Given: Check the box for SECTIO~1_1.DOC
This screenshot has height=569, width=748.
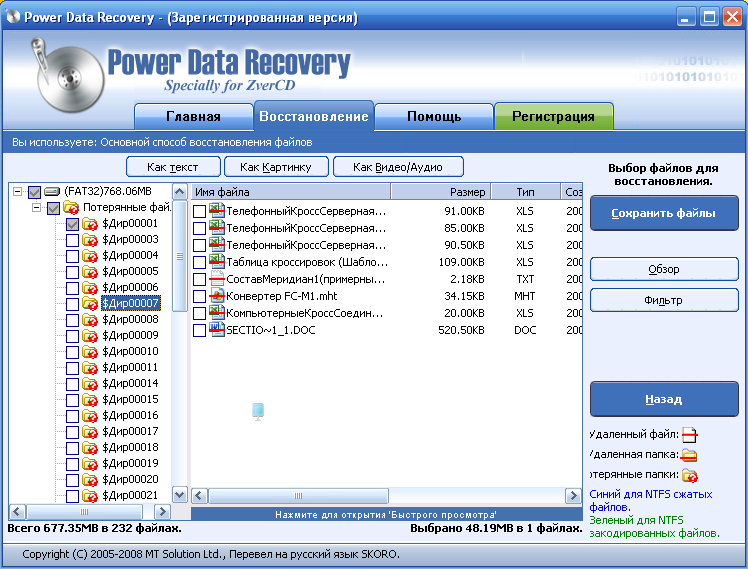Looking at the screenshot, I should coord(199,330).
